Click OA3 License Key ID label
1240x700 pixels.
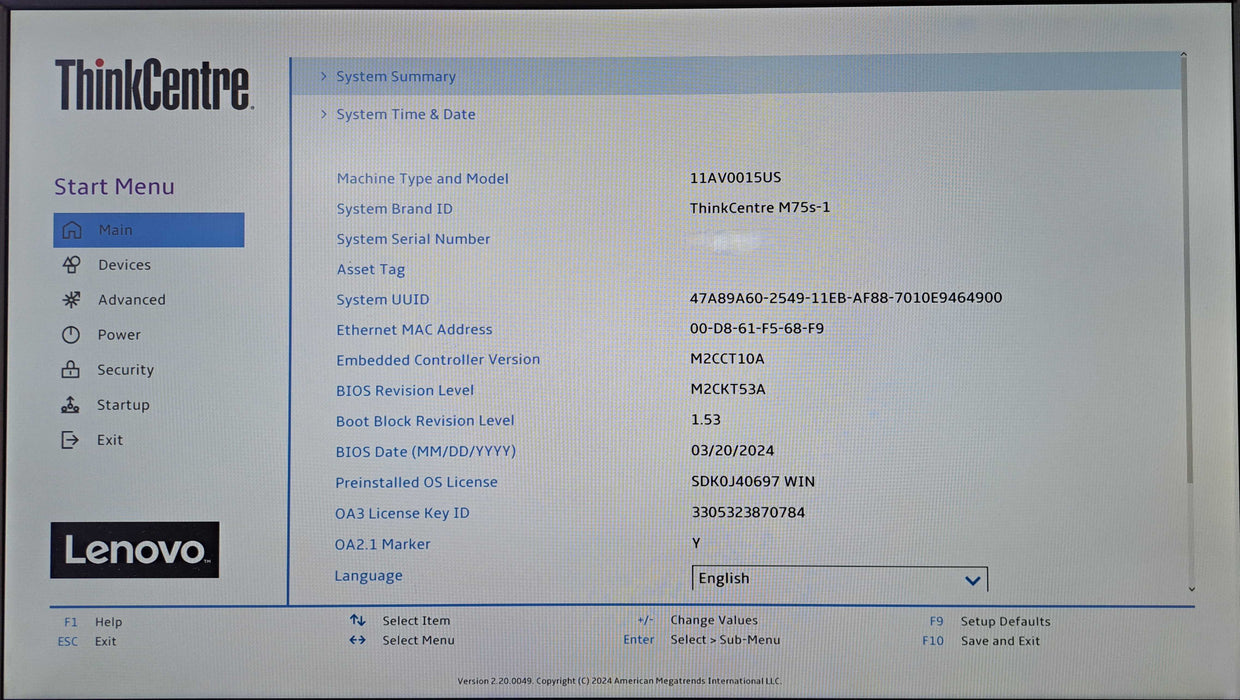402,513
